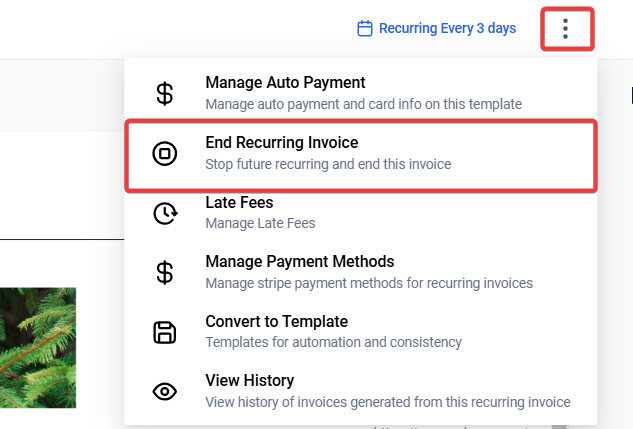The height and width of the screenshot is (429, 633).
Task: Open the Late Fees menu title
Action: tap(239, 203)
